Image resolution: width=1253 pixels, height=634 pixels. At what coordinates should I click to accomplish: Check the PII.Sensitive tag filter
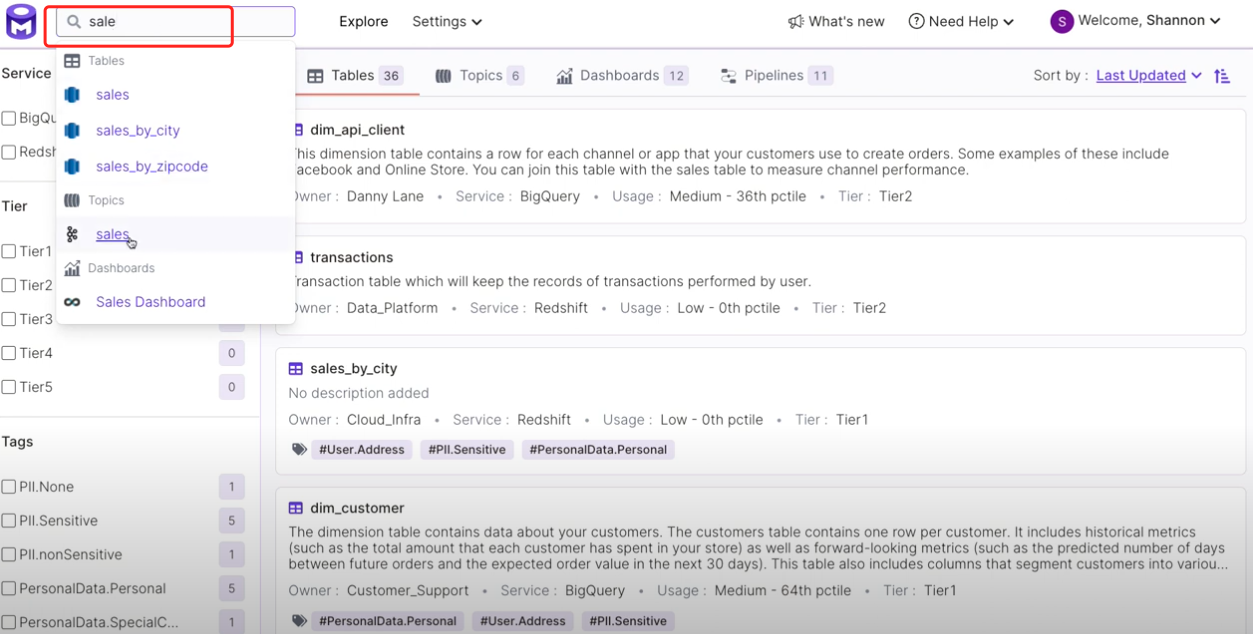[9, 521]
